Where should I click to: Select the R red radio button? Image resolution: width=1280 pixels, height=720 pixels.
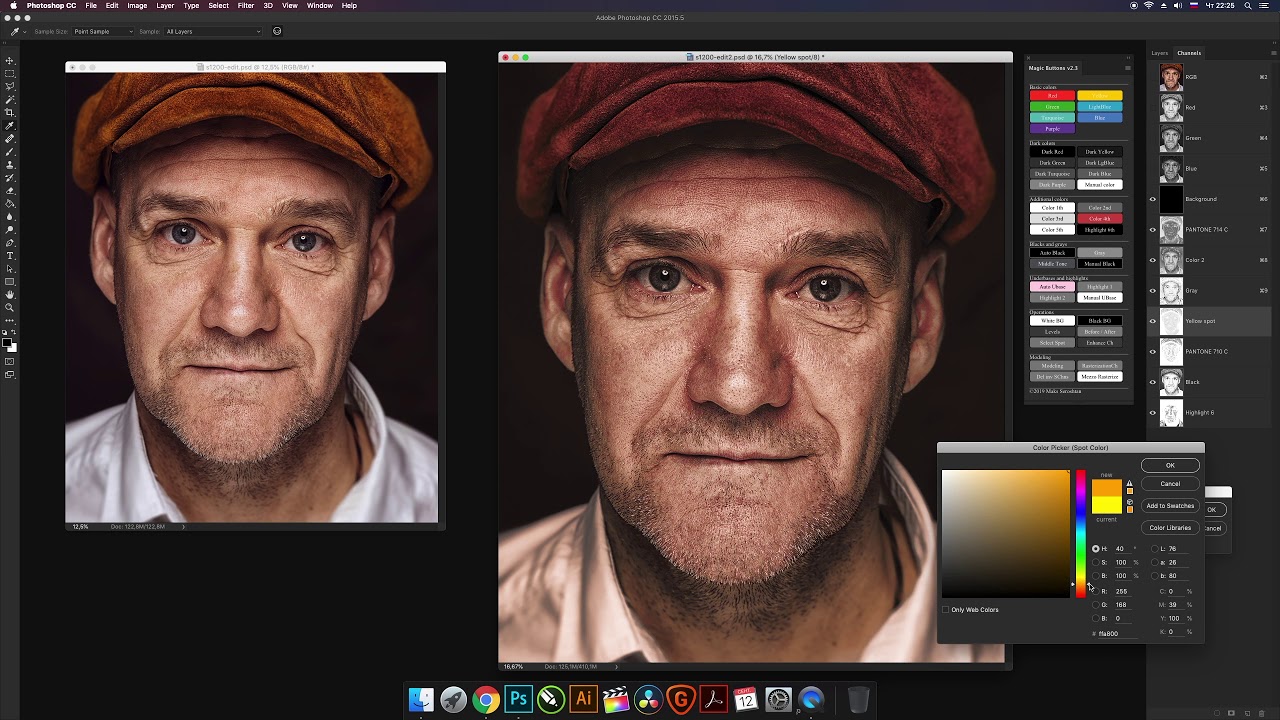tap(1096, 591)
